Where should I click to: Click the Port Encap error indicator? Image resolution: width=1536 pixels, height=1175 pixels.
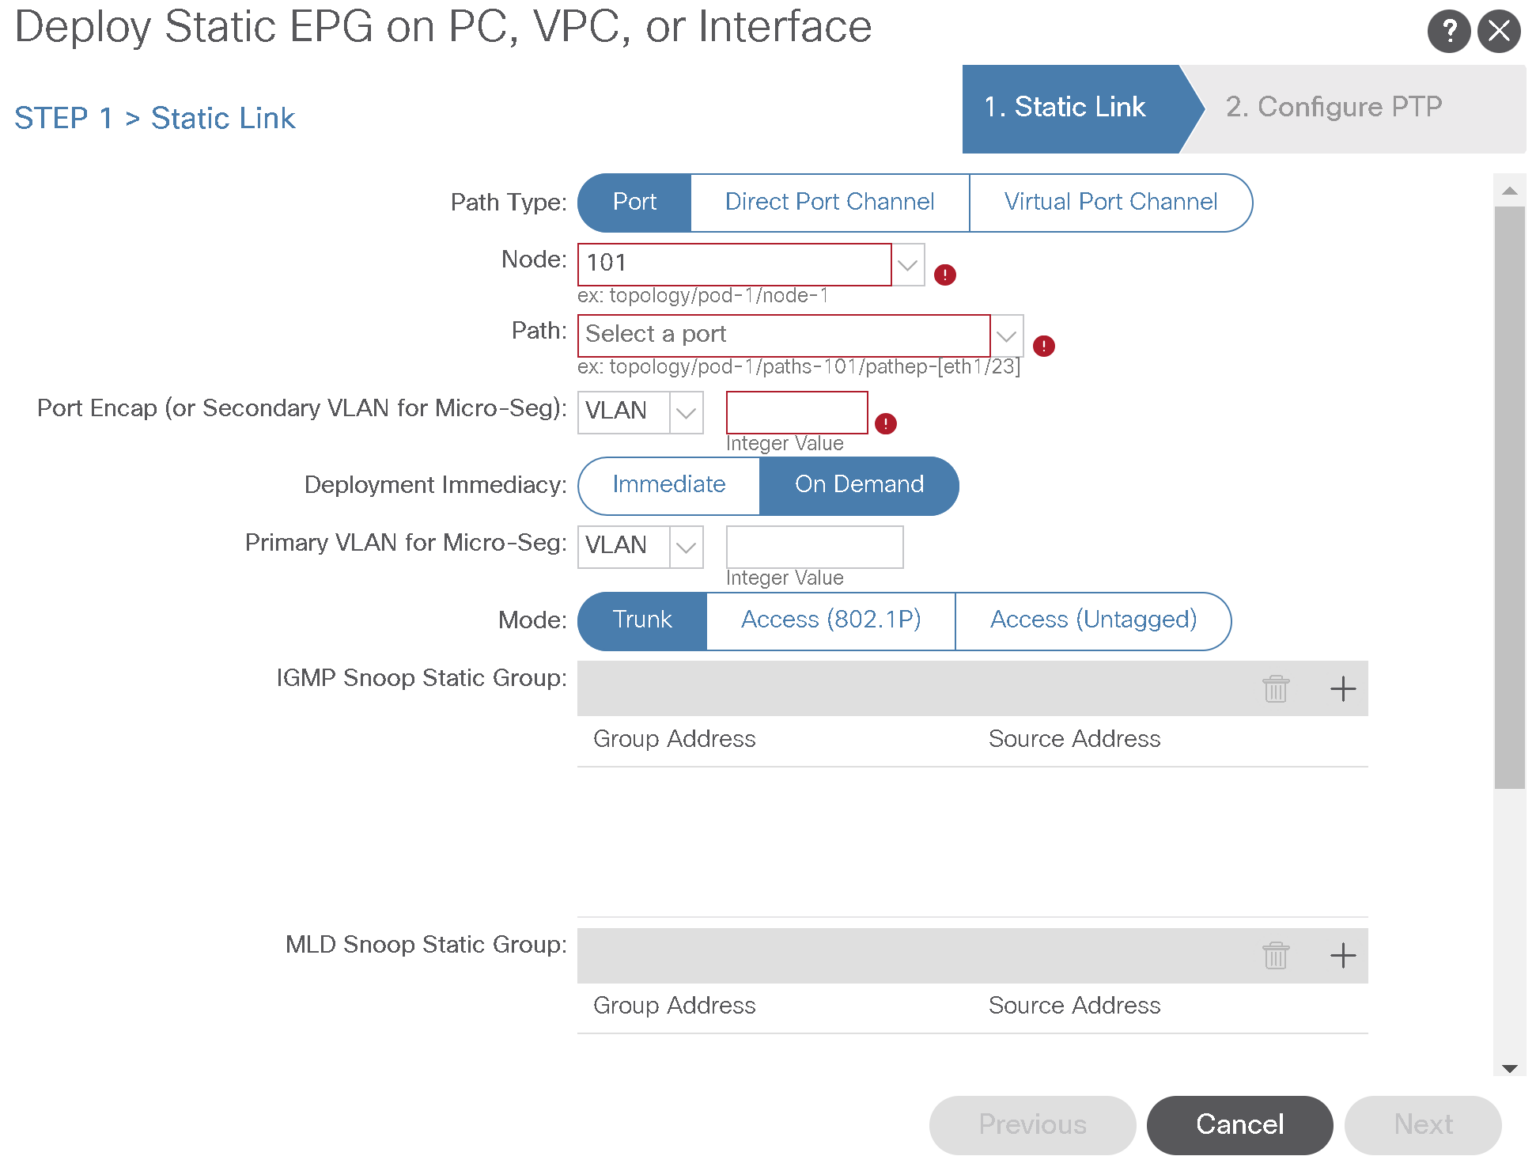[886, 424]
